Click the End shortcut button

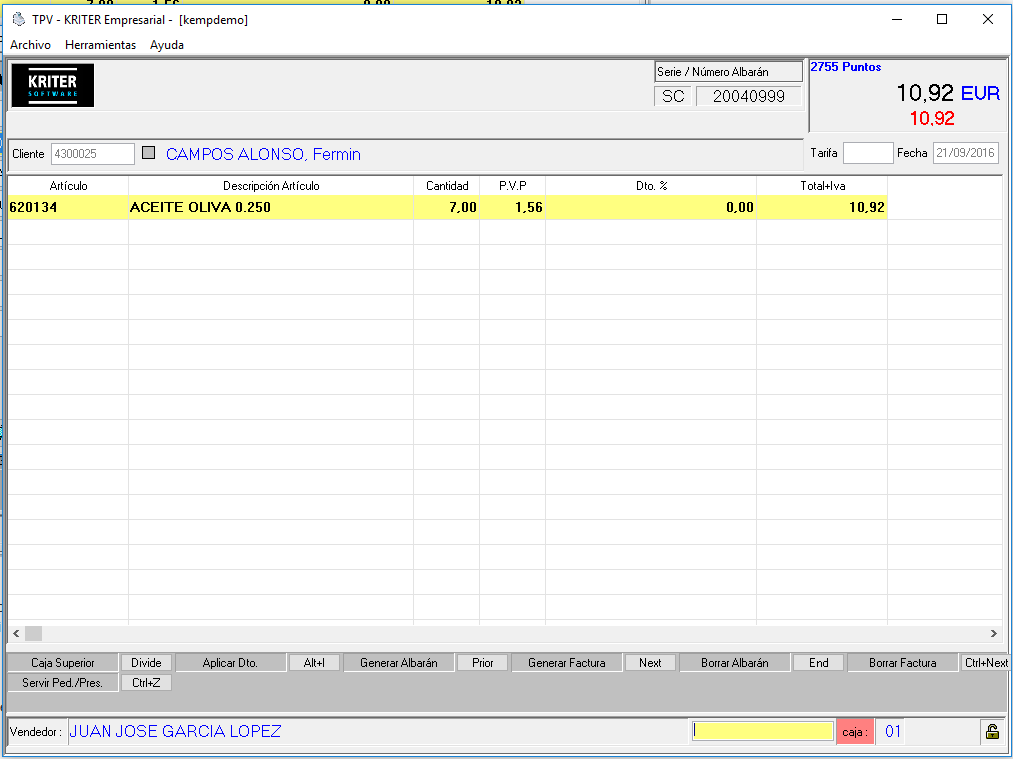tap(818, 663)
